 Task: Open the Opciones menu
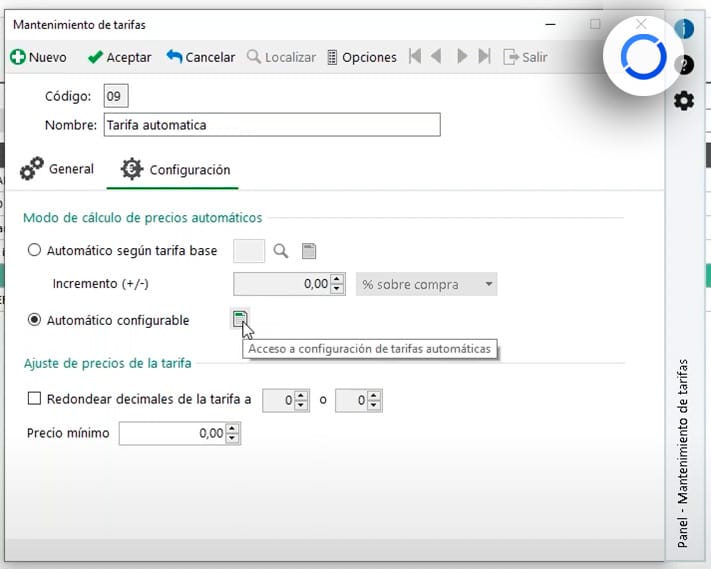click(362, 57)
